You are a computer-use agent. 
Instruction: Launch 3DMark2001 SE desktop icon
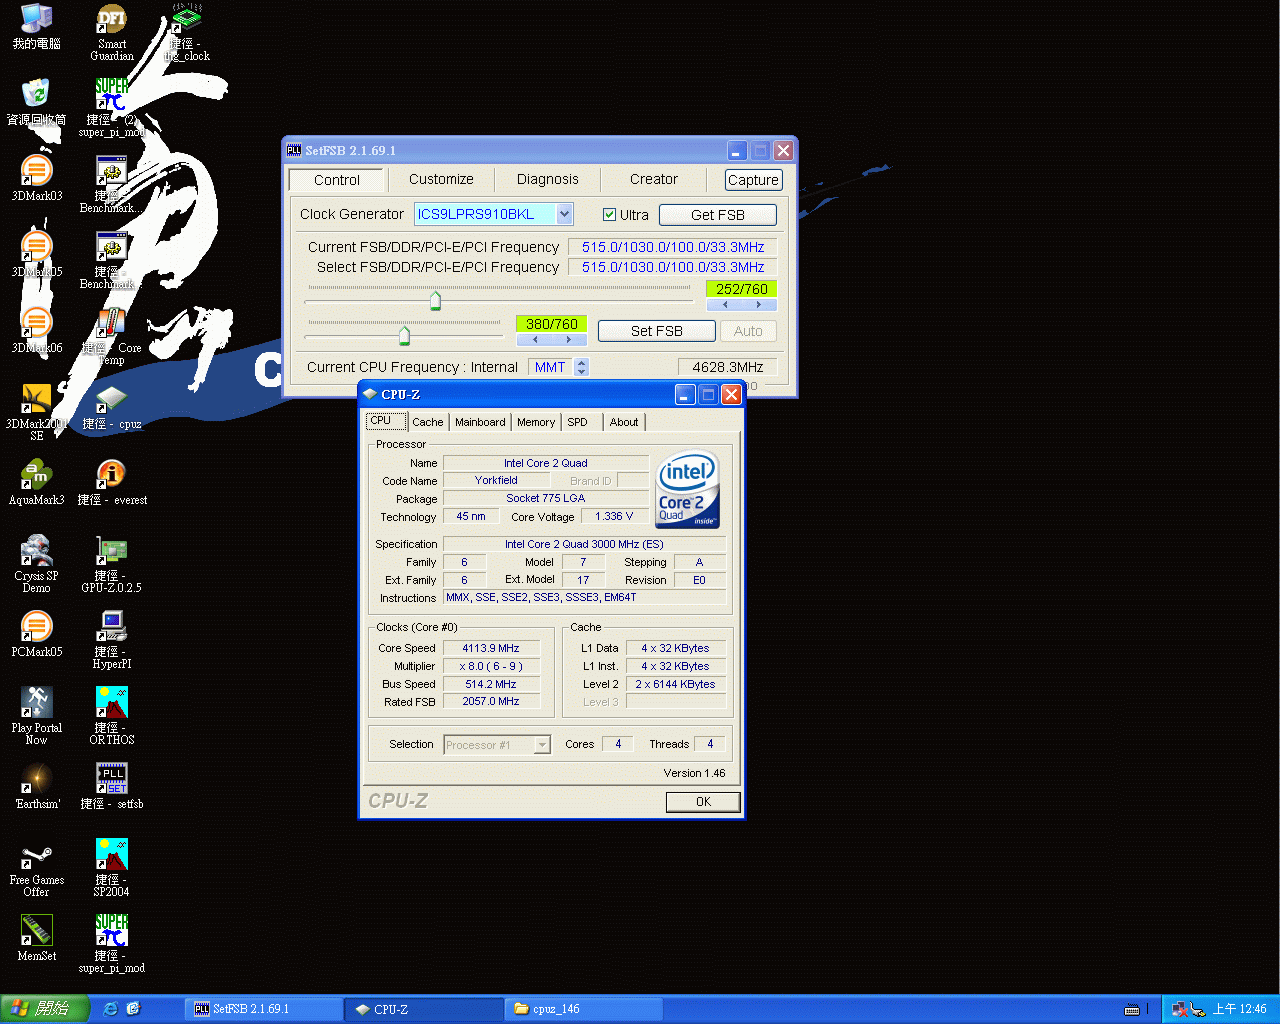[37, 411]
